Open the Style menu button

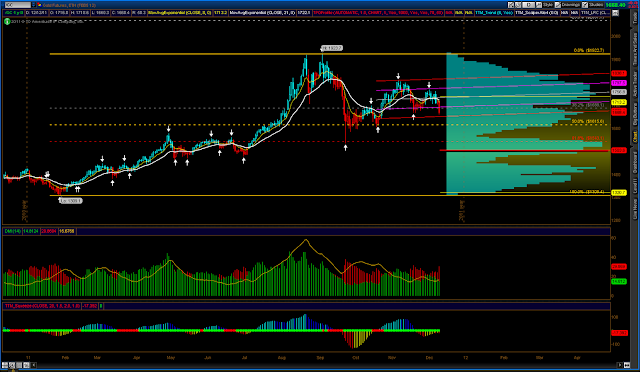pos(548,5)
